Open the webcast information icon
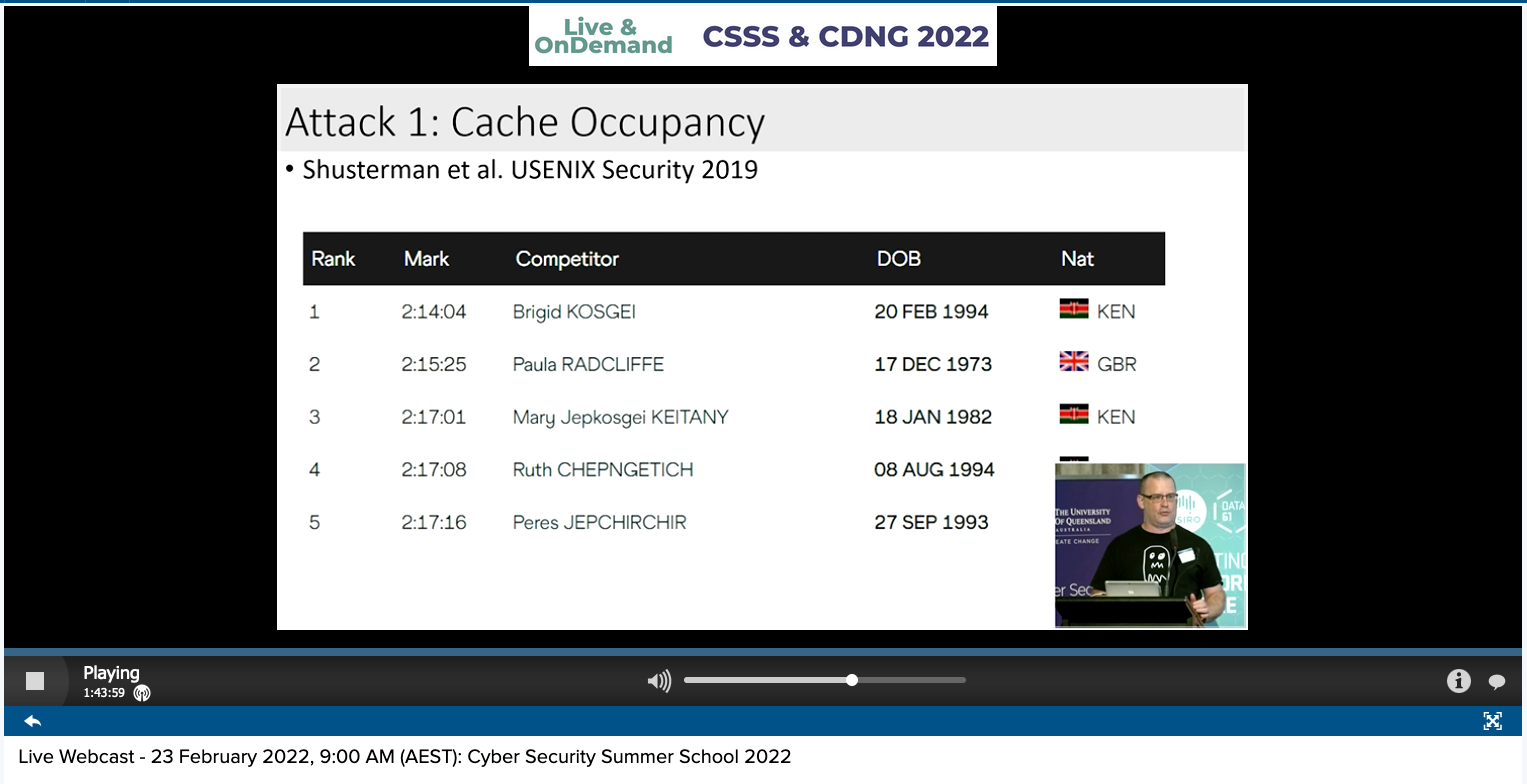Screen dimensions: 1527x784 1458,681
